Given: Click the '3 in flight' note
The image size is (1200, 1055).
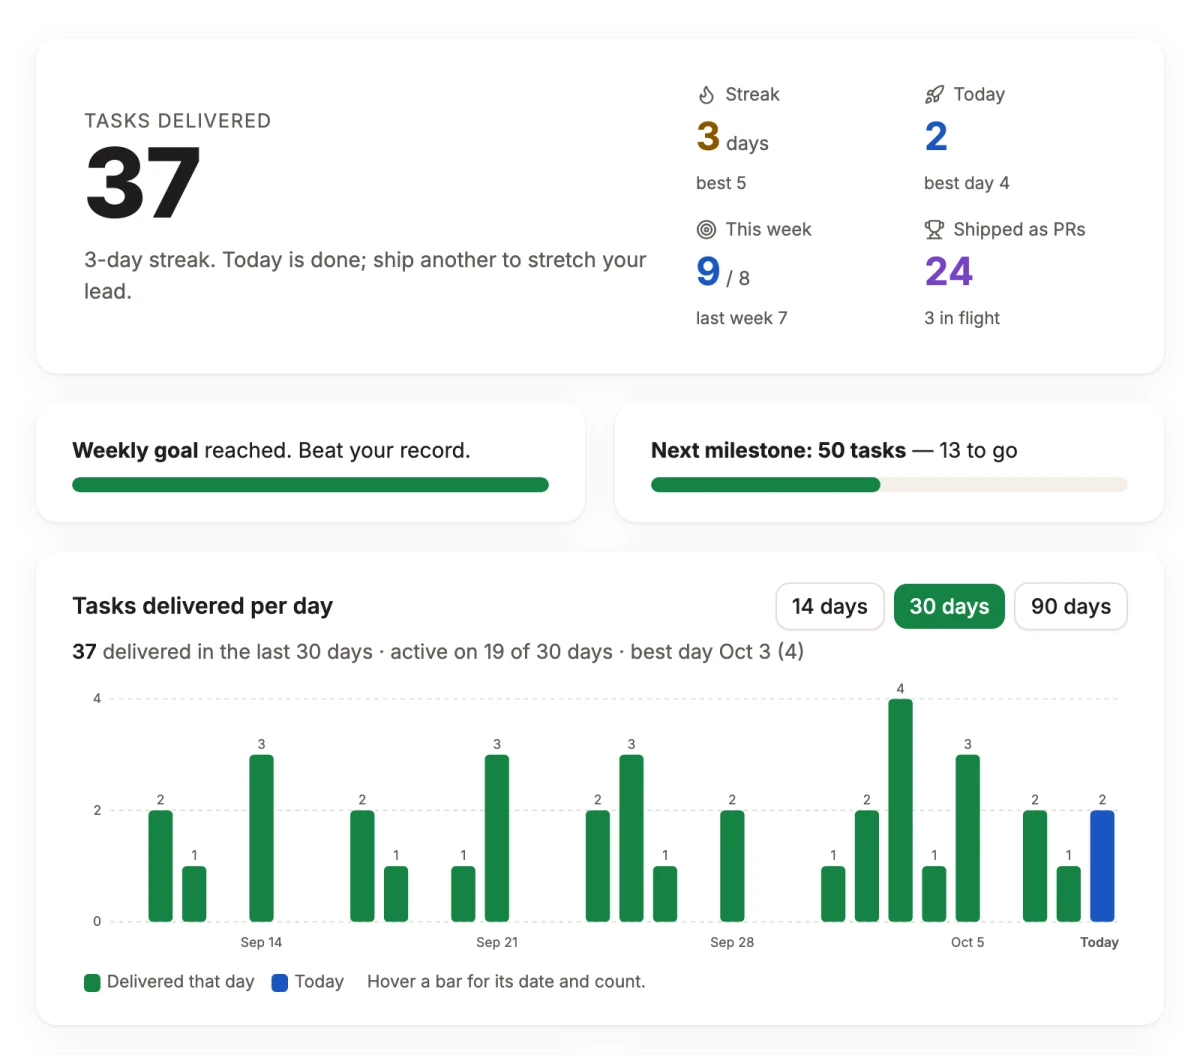Looking at the screenshot, I should point(962,318).
